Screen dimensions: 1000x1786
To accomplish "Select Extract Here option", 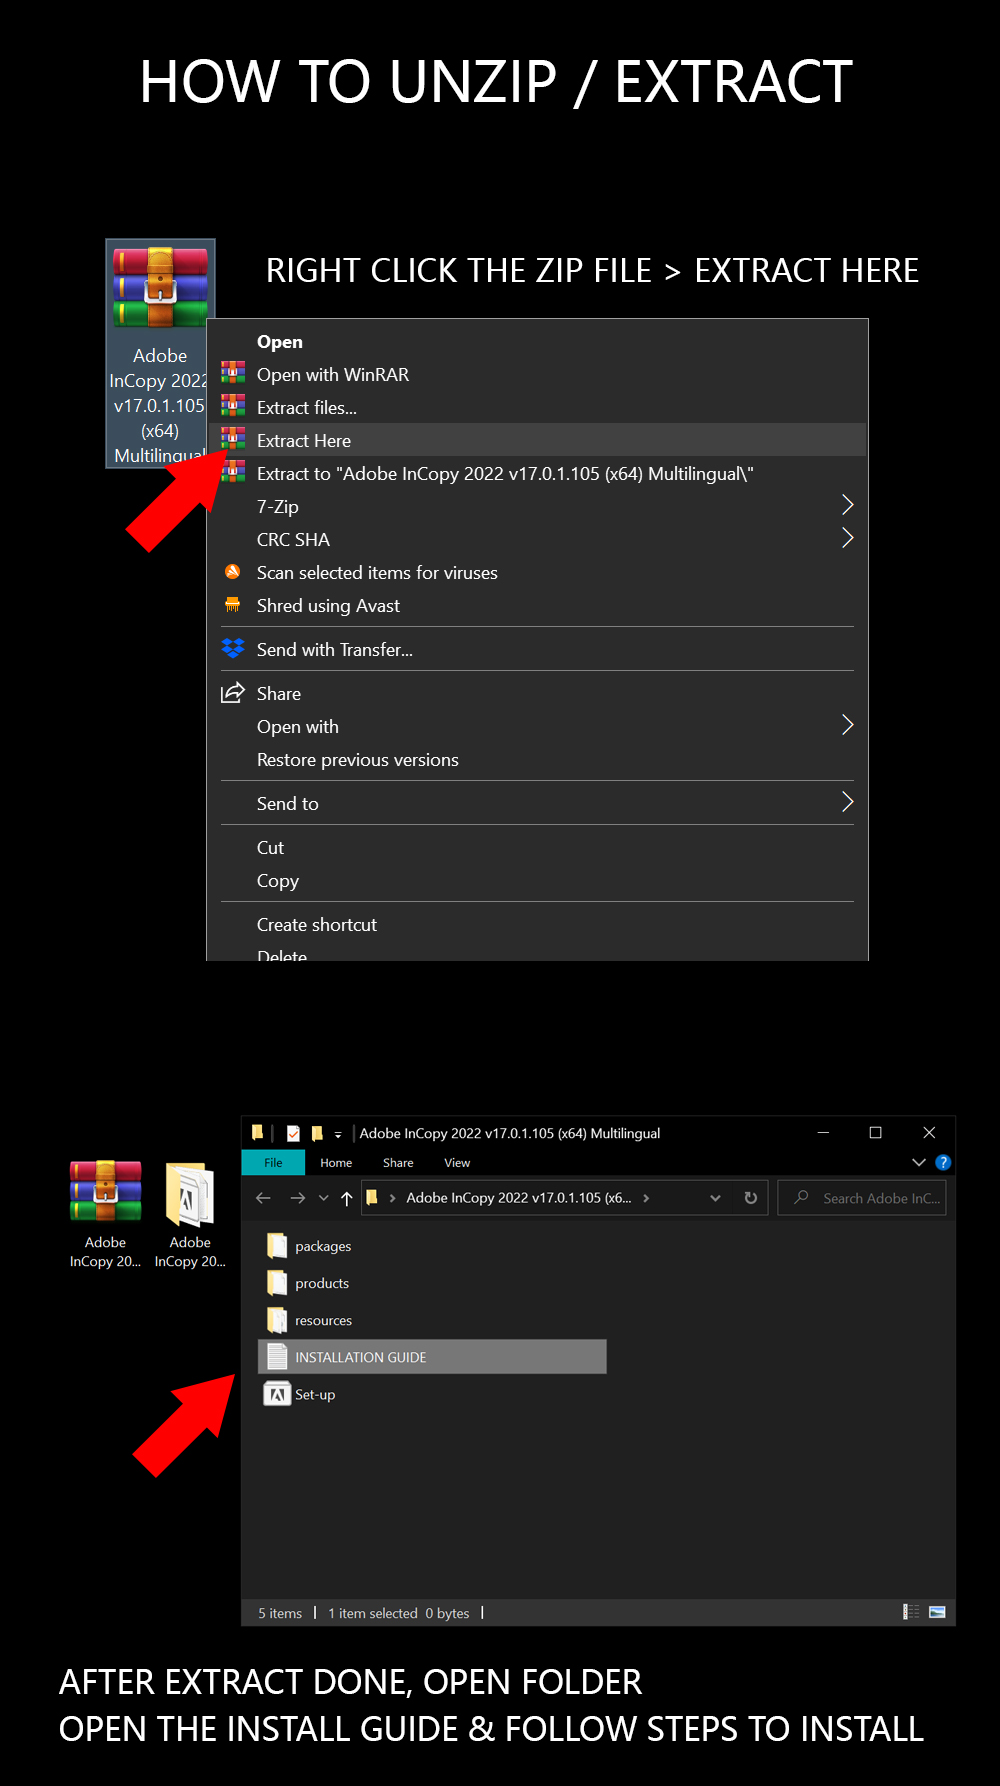I will pyautogui.click(x=304, y=441).
